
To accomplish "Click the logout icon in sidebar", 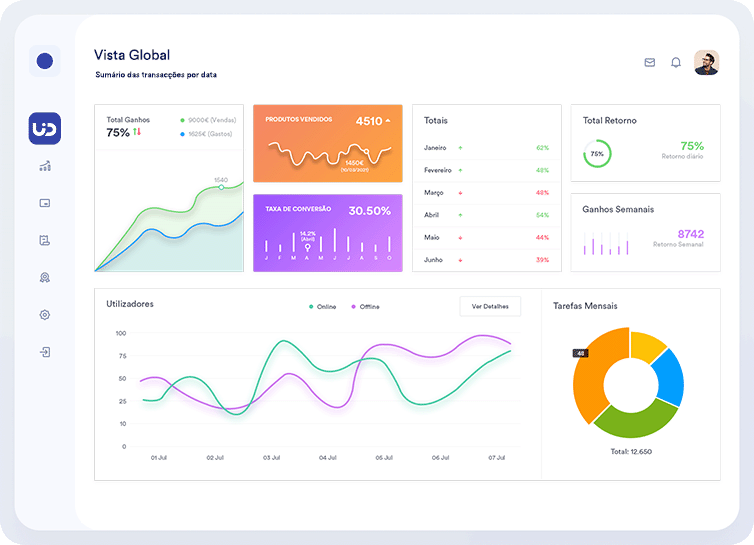I will point(45,352).
